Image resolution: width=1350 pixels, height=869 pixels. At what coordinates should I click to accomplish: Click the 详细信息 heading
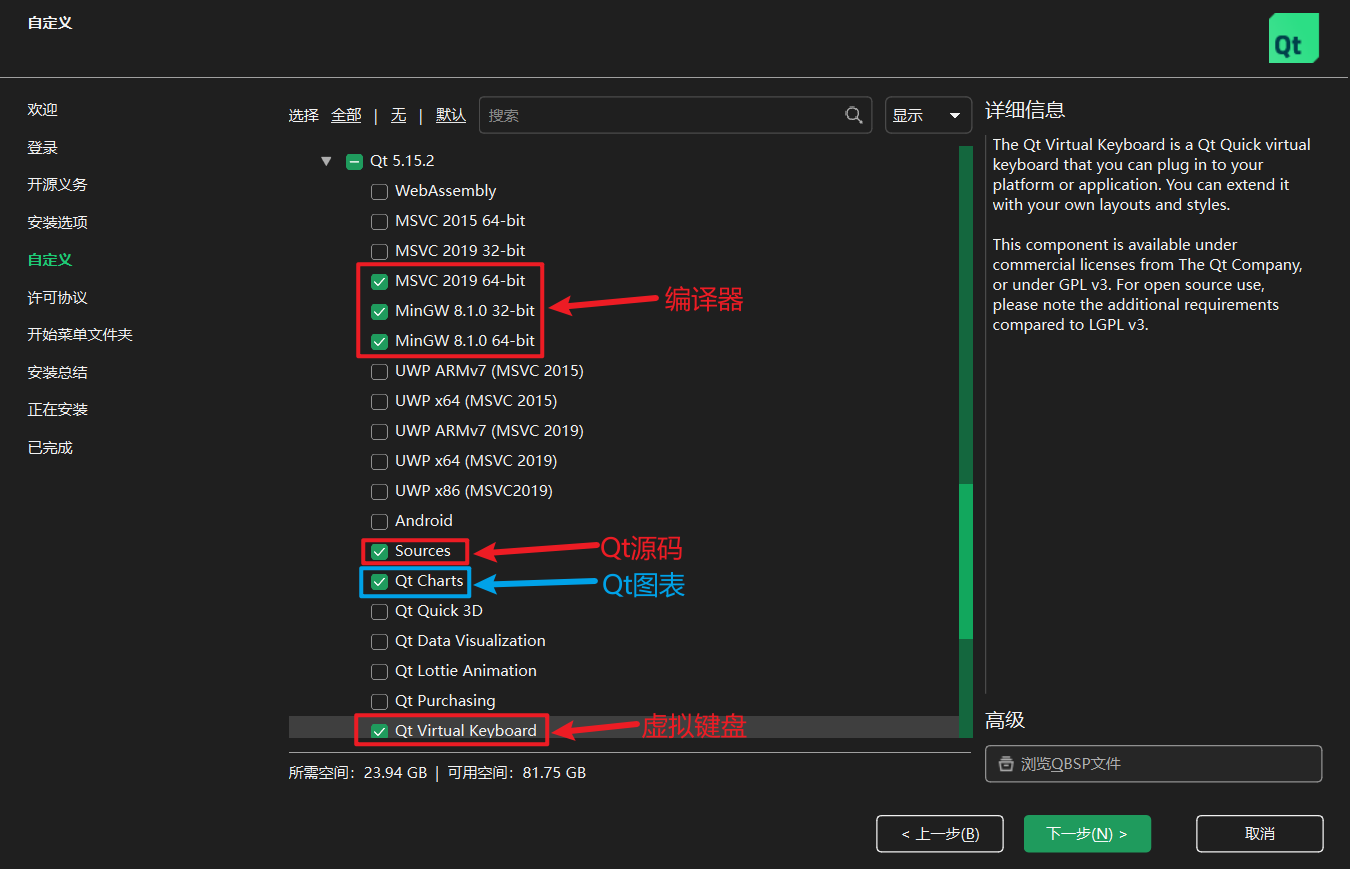pos(1025,110)
